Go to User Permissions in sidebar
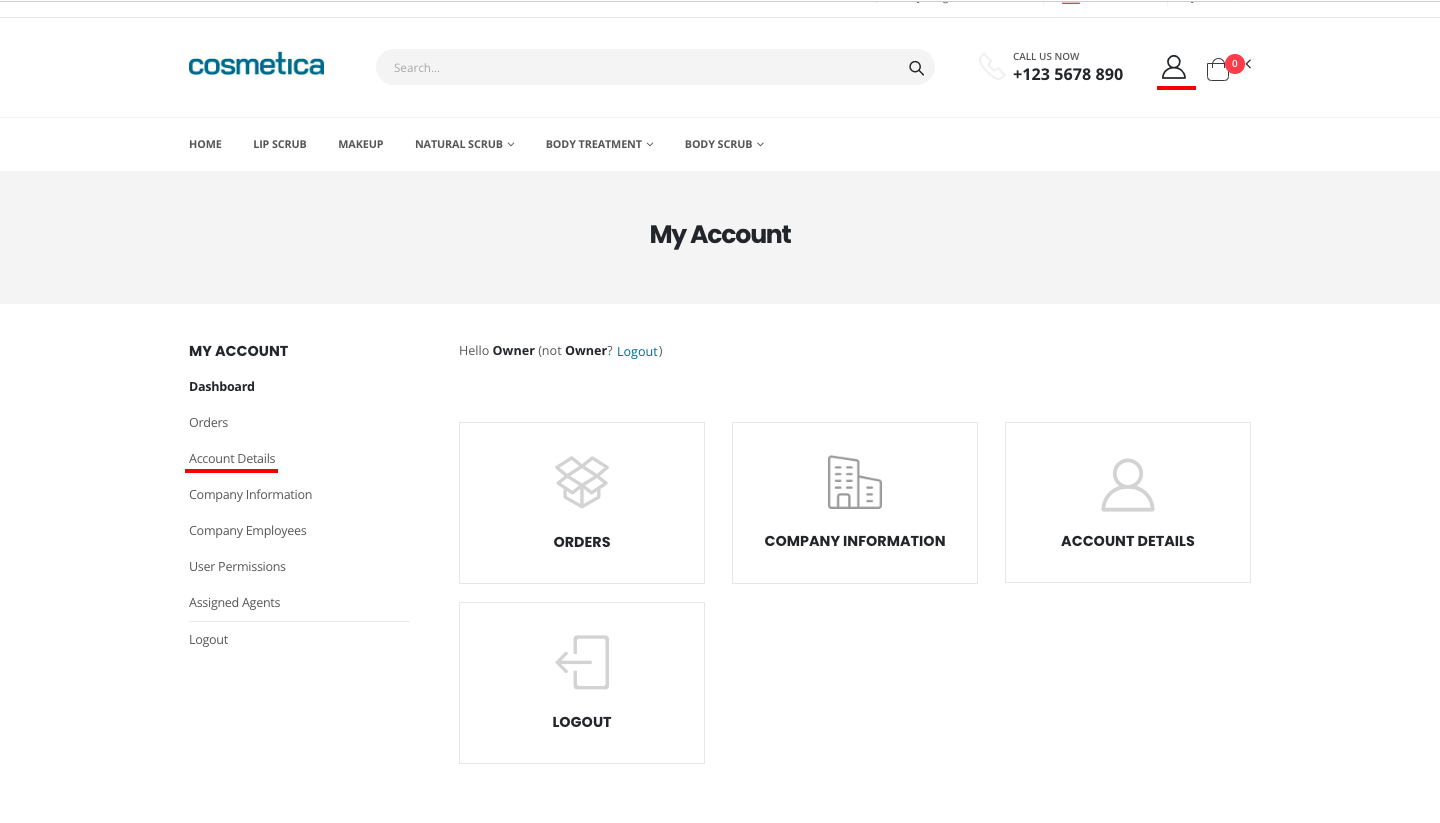 pyautogui.click(x=237, y=566)
